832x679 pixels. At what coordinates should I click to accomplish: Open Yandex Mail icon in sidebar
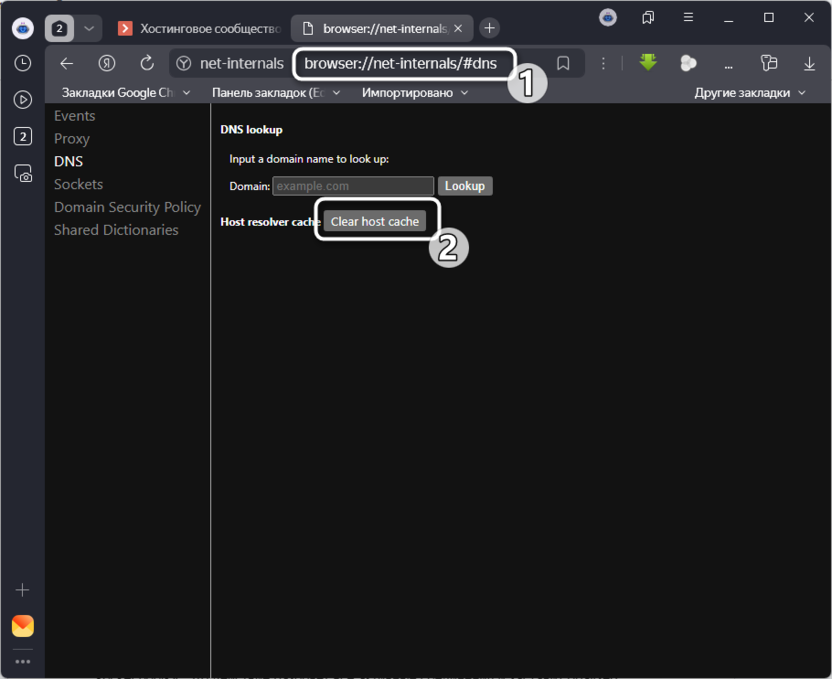click(23, 626)
